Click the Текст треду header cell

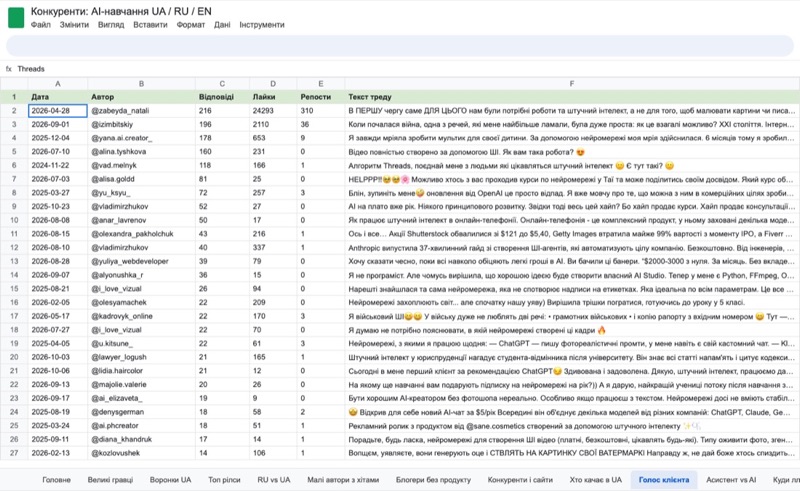point(572,97)
